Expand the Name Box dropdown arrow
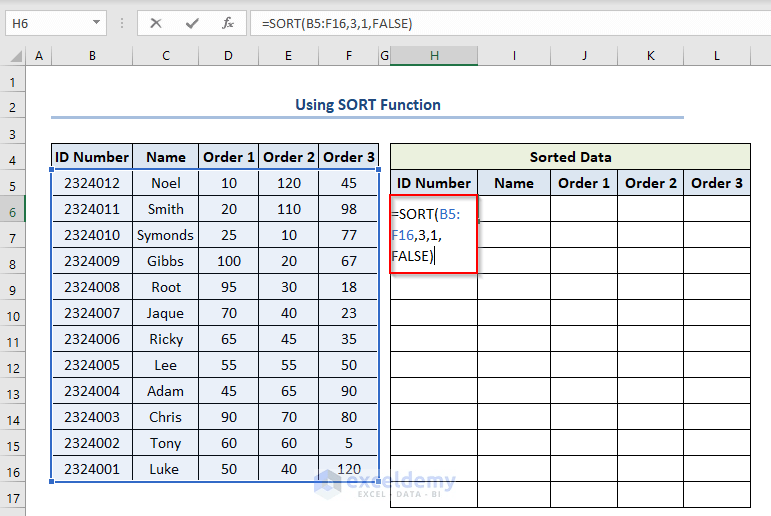Viewport: 771px width, 516px height. tap(96, 23)
